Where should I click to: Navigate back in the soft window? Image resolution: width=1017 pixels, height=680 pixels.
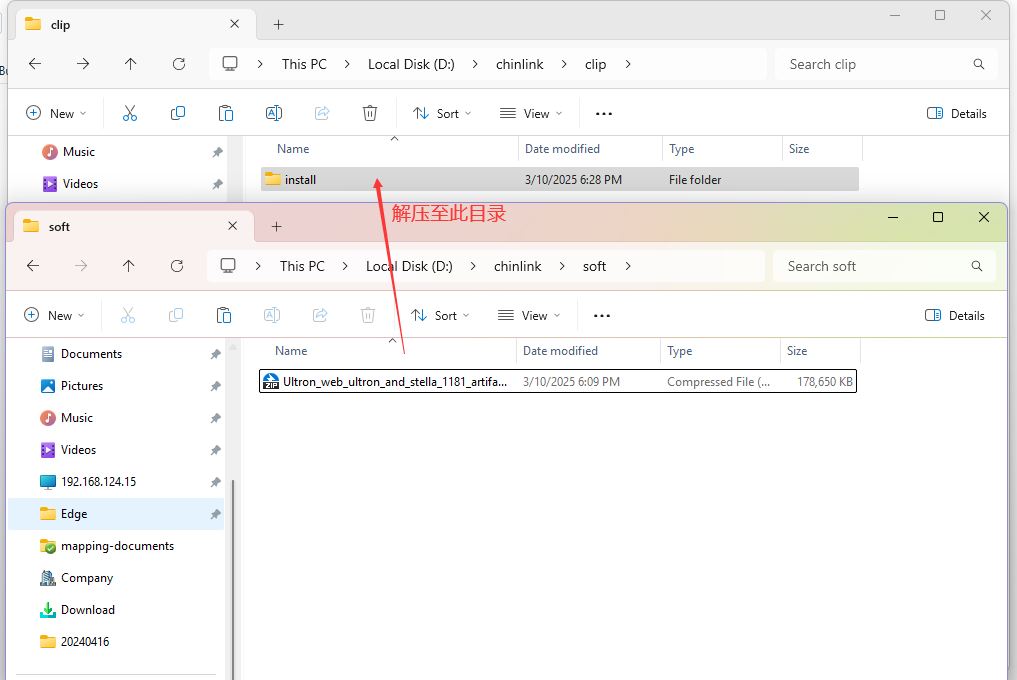[33, 266]
